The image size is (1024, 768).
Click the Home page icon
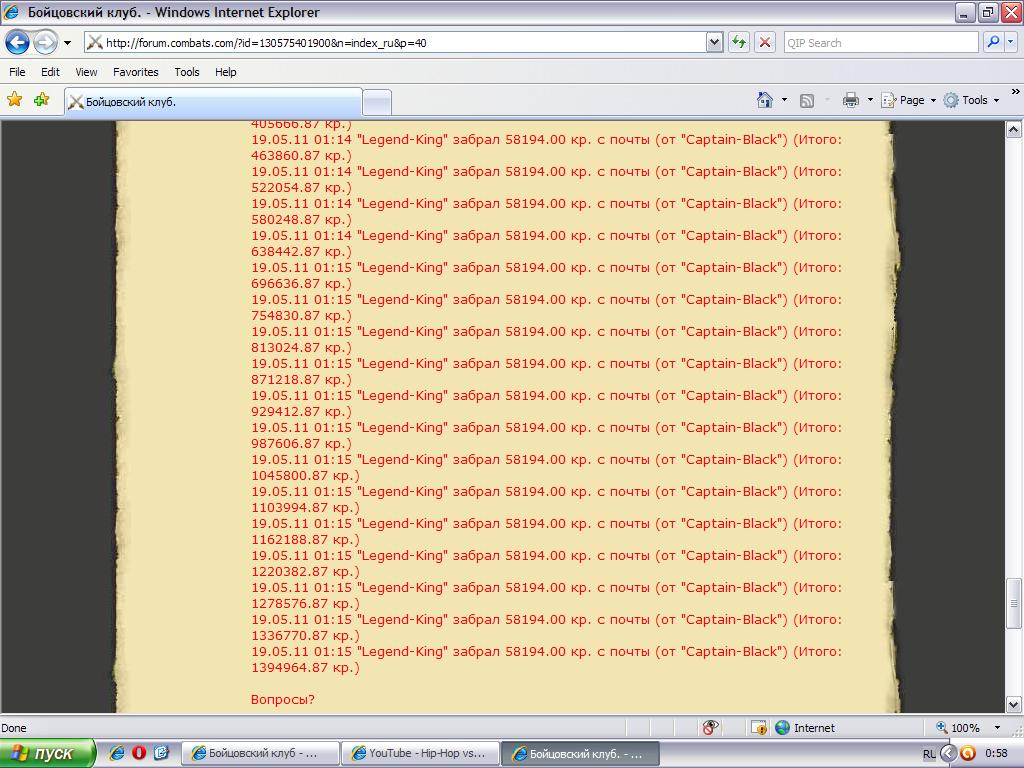[x=764, y=100]
